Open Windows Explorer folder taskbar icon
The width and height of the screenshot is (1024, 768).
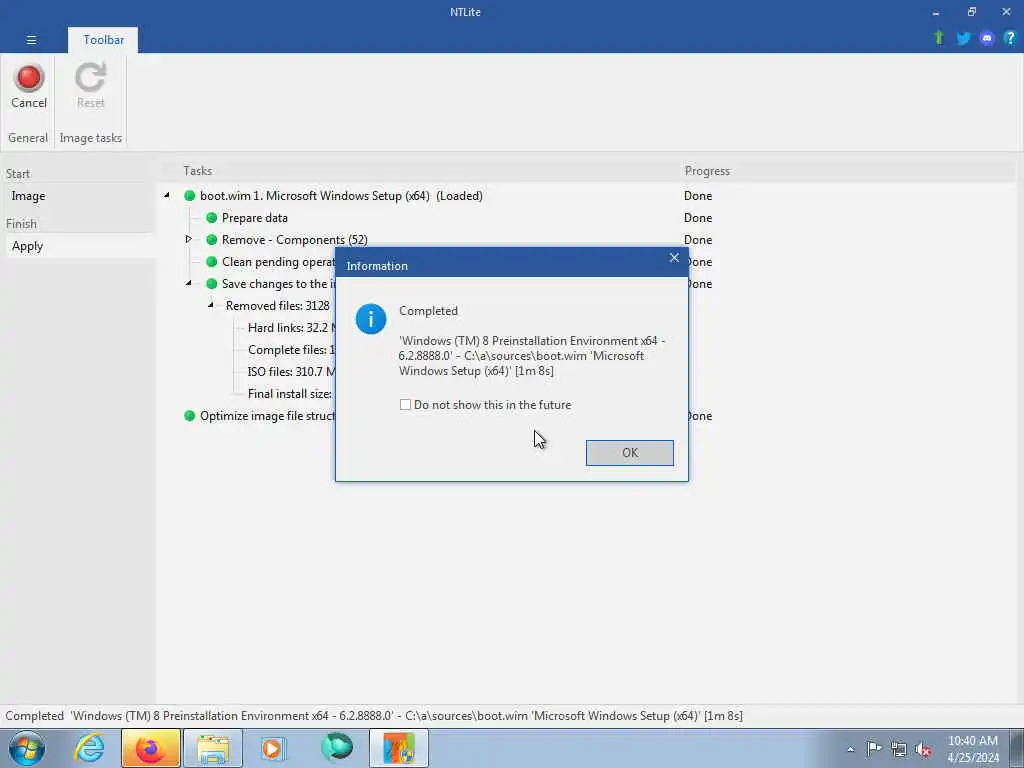[213, 748]
